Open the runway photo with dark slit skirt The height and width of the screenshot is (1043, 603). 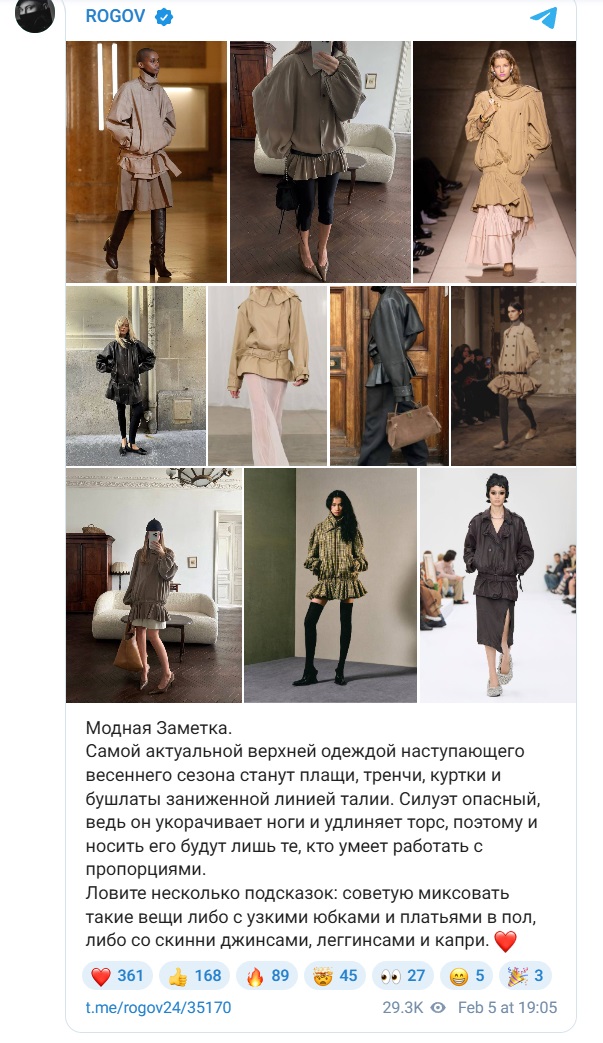click(x=498, y=585)
